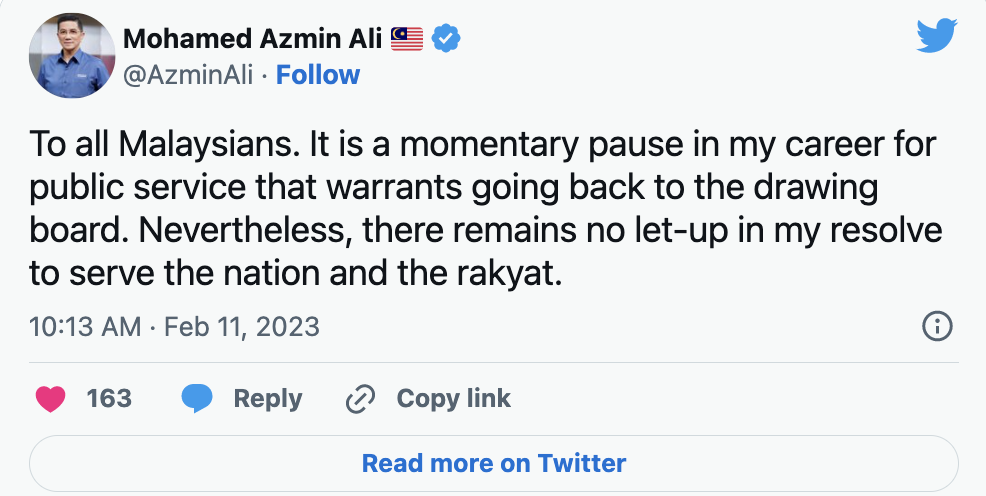Click the reply speech bubble icon
The height and width of the screenshot is (496, 986).
tap(197, 399)
